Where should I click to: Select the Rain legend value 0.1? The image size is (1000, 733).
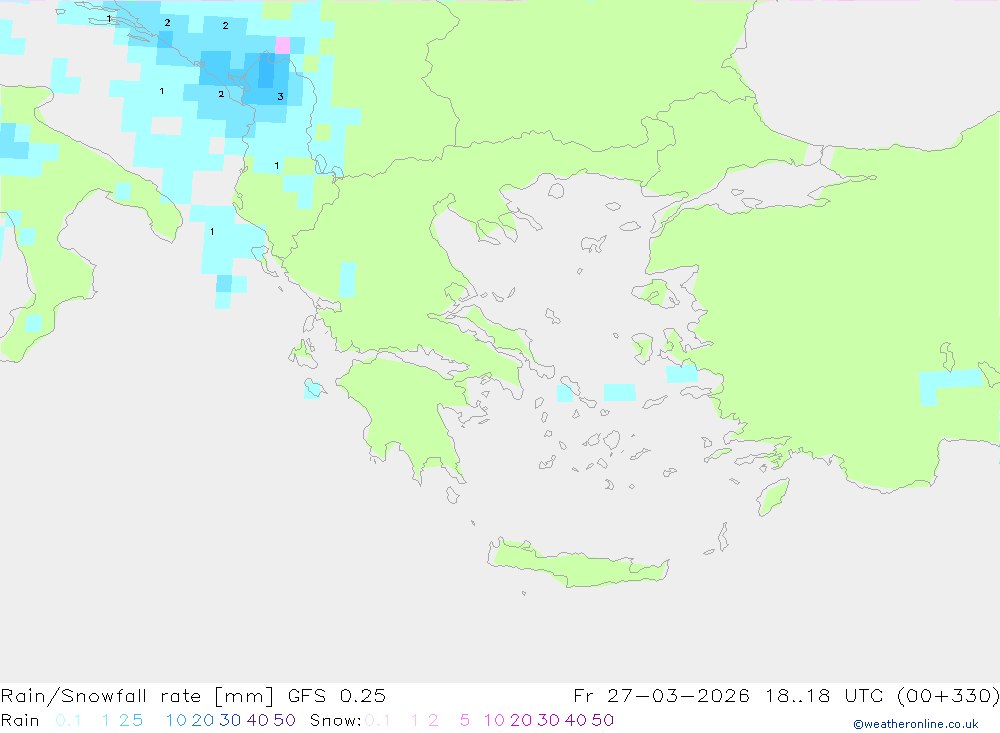coord(68,720)
